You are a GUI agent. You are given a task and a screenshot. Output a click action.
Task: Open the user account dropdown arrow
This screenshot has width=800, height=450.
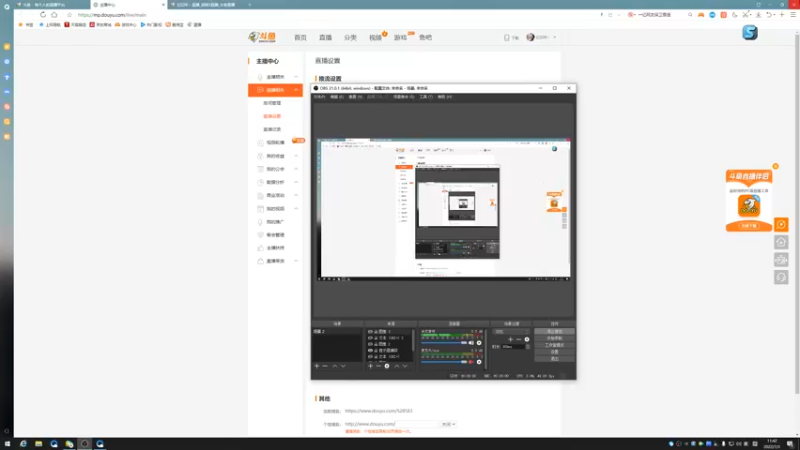pos(555,37)
